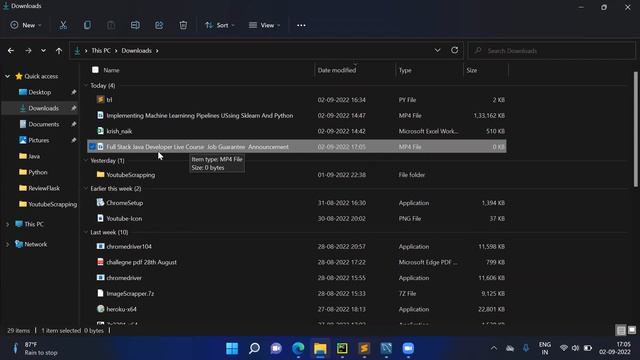
Task: Click the Paste toolbar icon
Action: pyautogui.click(x=111, y=25)
